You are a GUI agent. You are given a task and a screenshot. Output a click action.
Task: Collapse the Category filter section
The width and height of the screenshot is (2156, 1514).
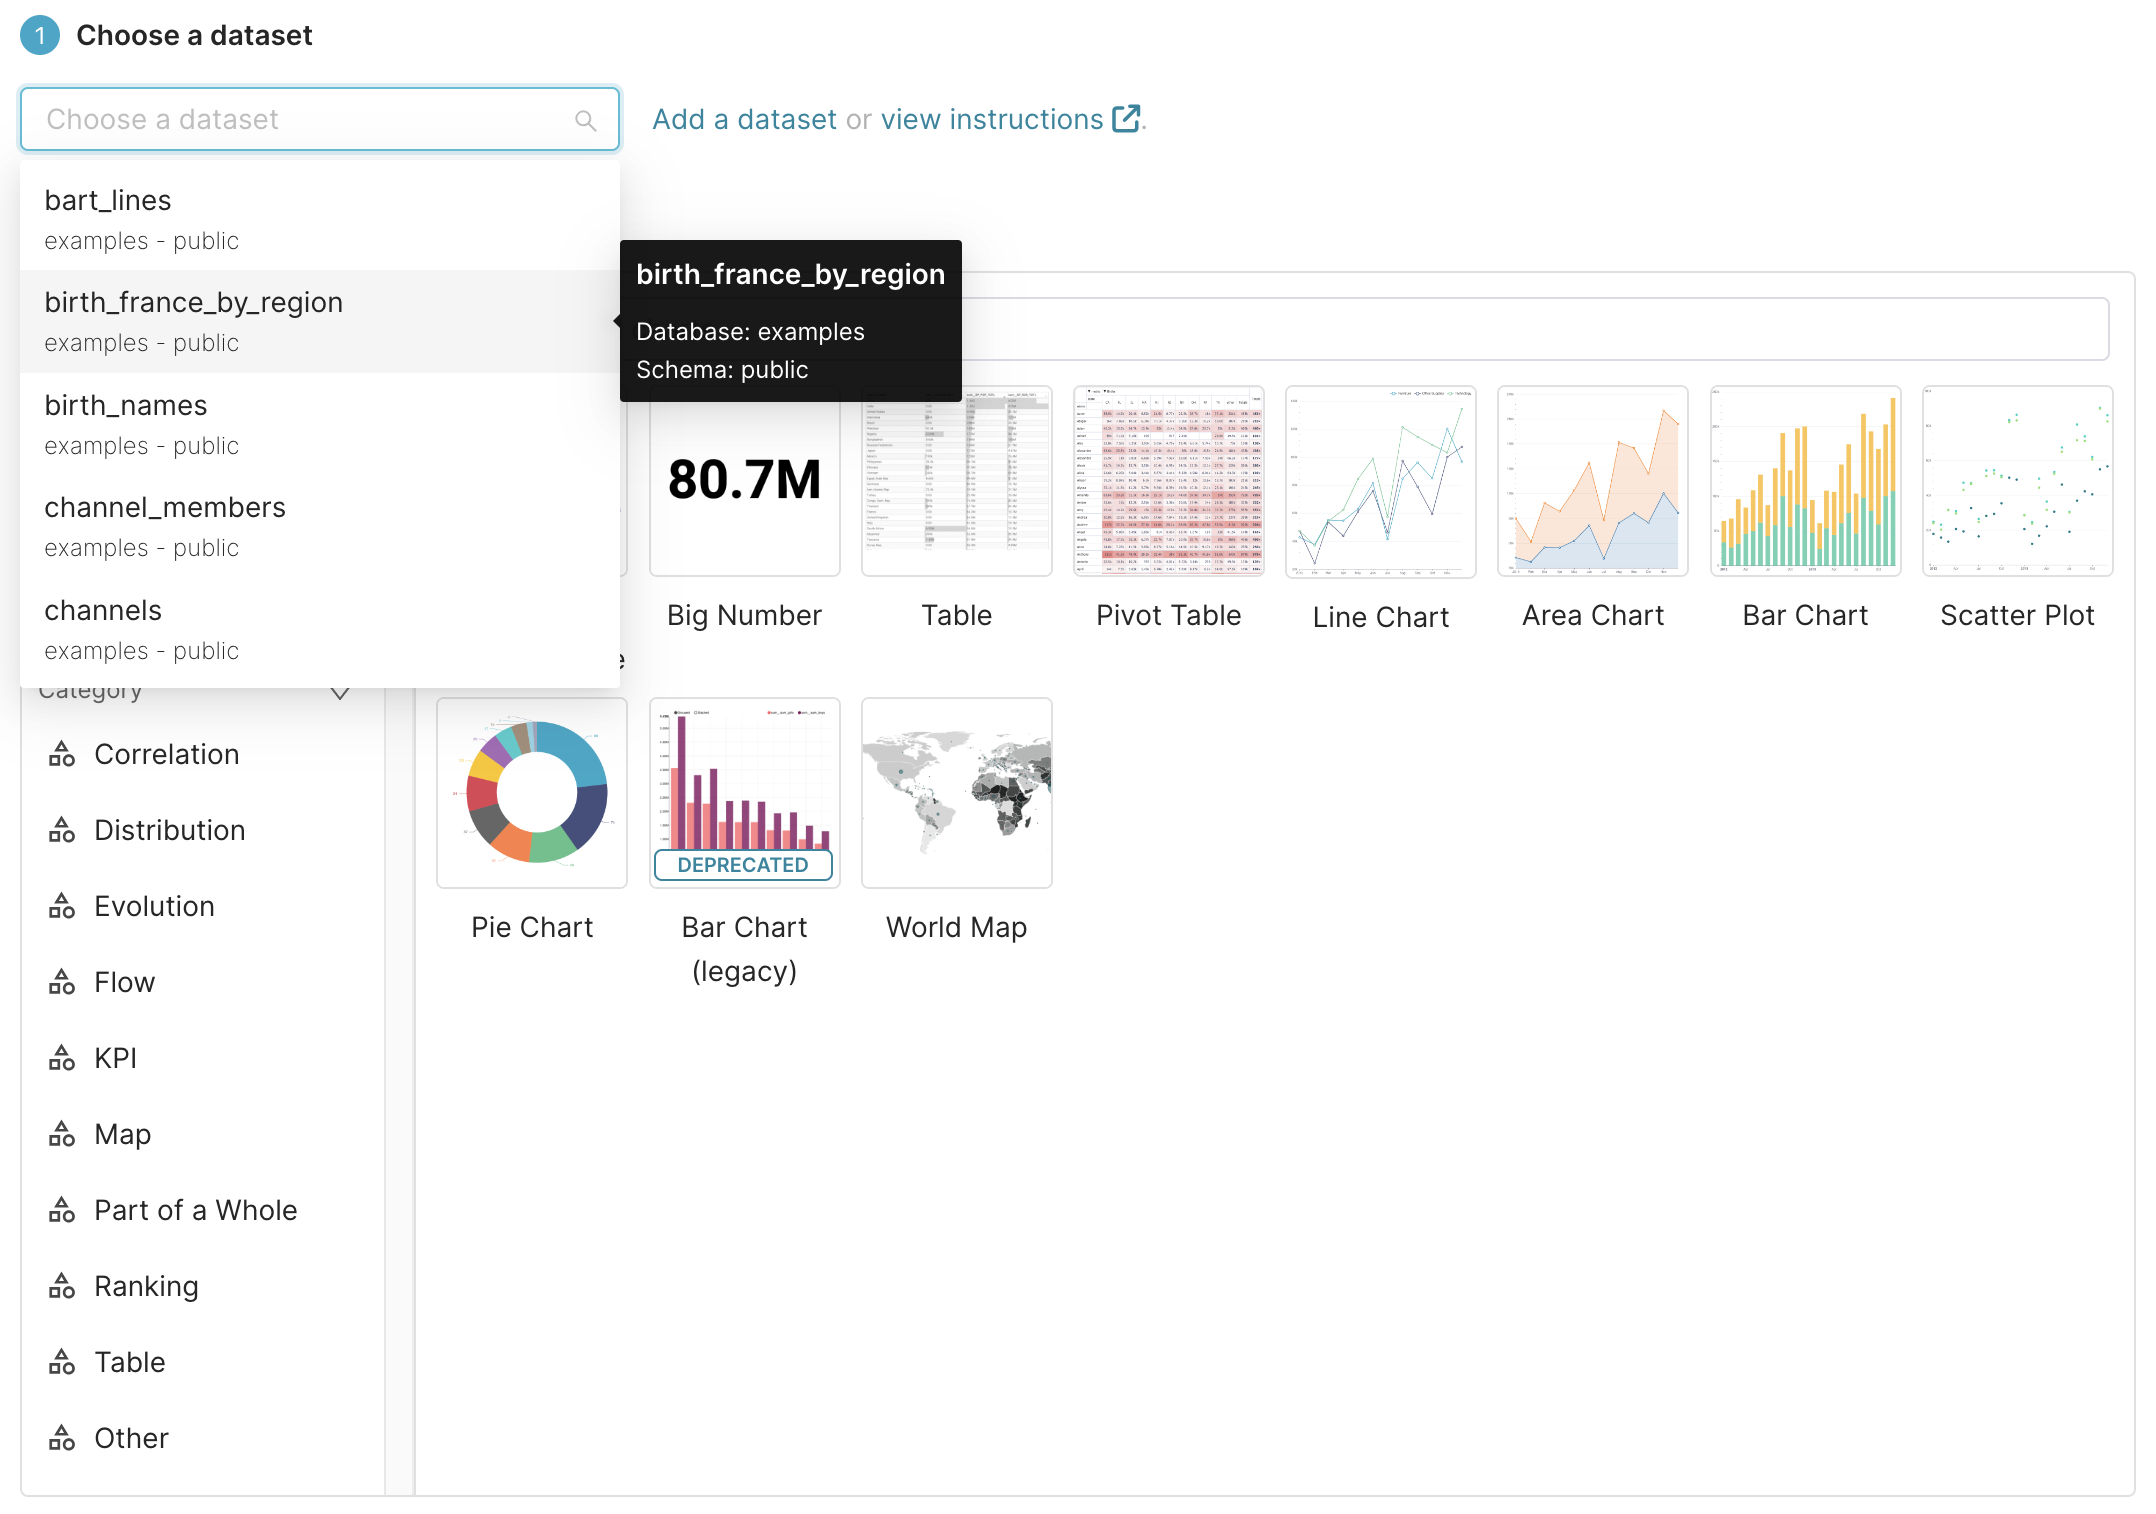[340, 690]
